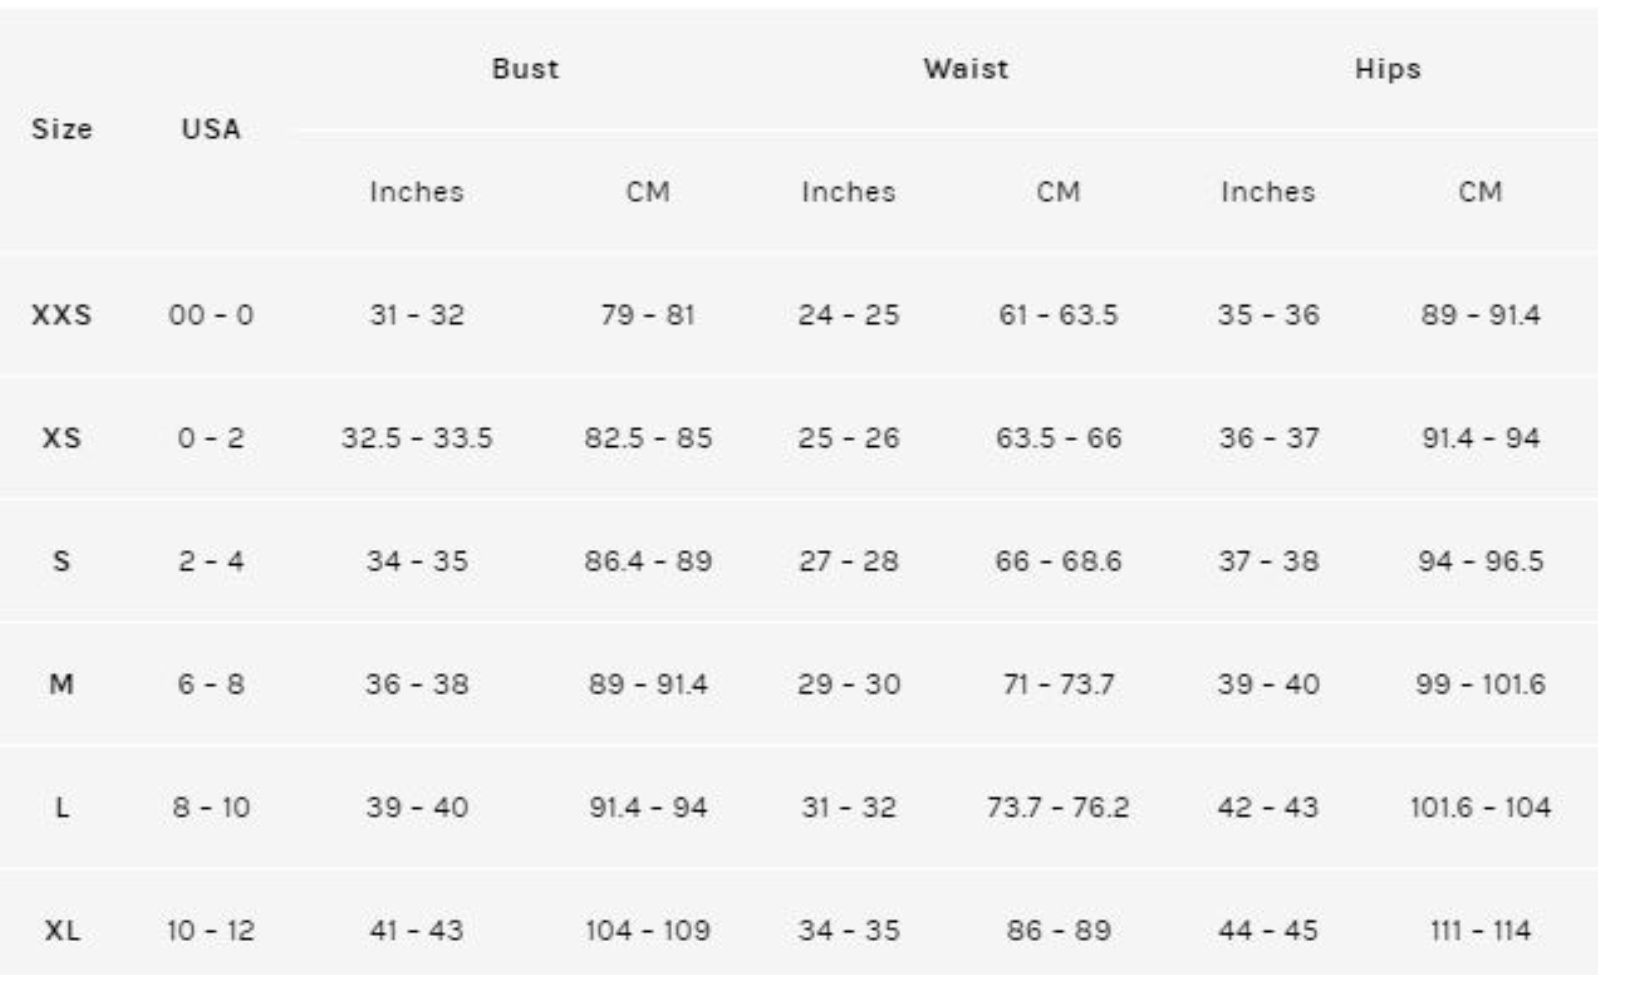The height and width of the screenshot is (1004, 1630).
Task: Click bust inches value 32.5 - 33.5
Action: coord(416,438)
